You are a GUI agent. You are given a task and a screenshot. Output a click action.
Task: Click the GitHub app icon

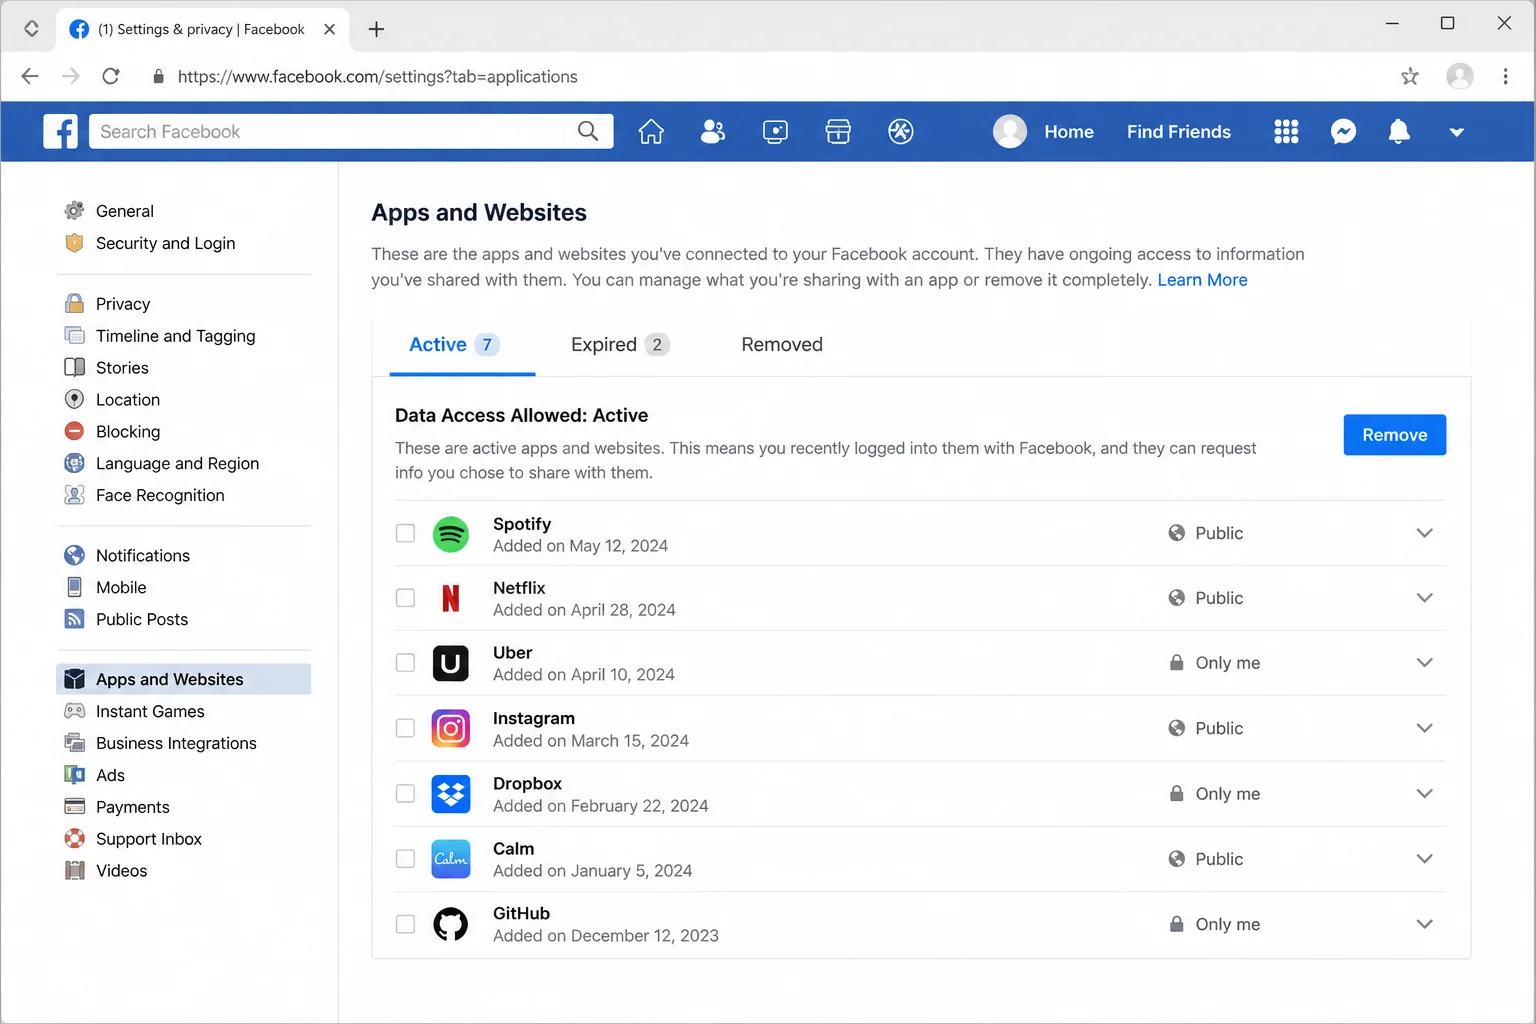450,924
